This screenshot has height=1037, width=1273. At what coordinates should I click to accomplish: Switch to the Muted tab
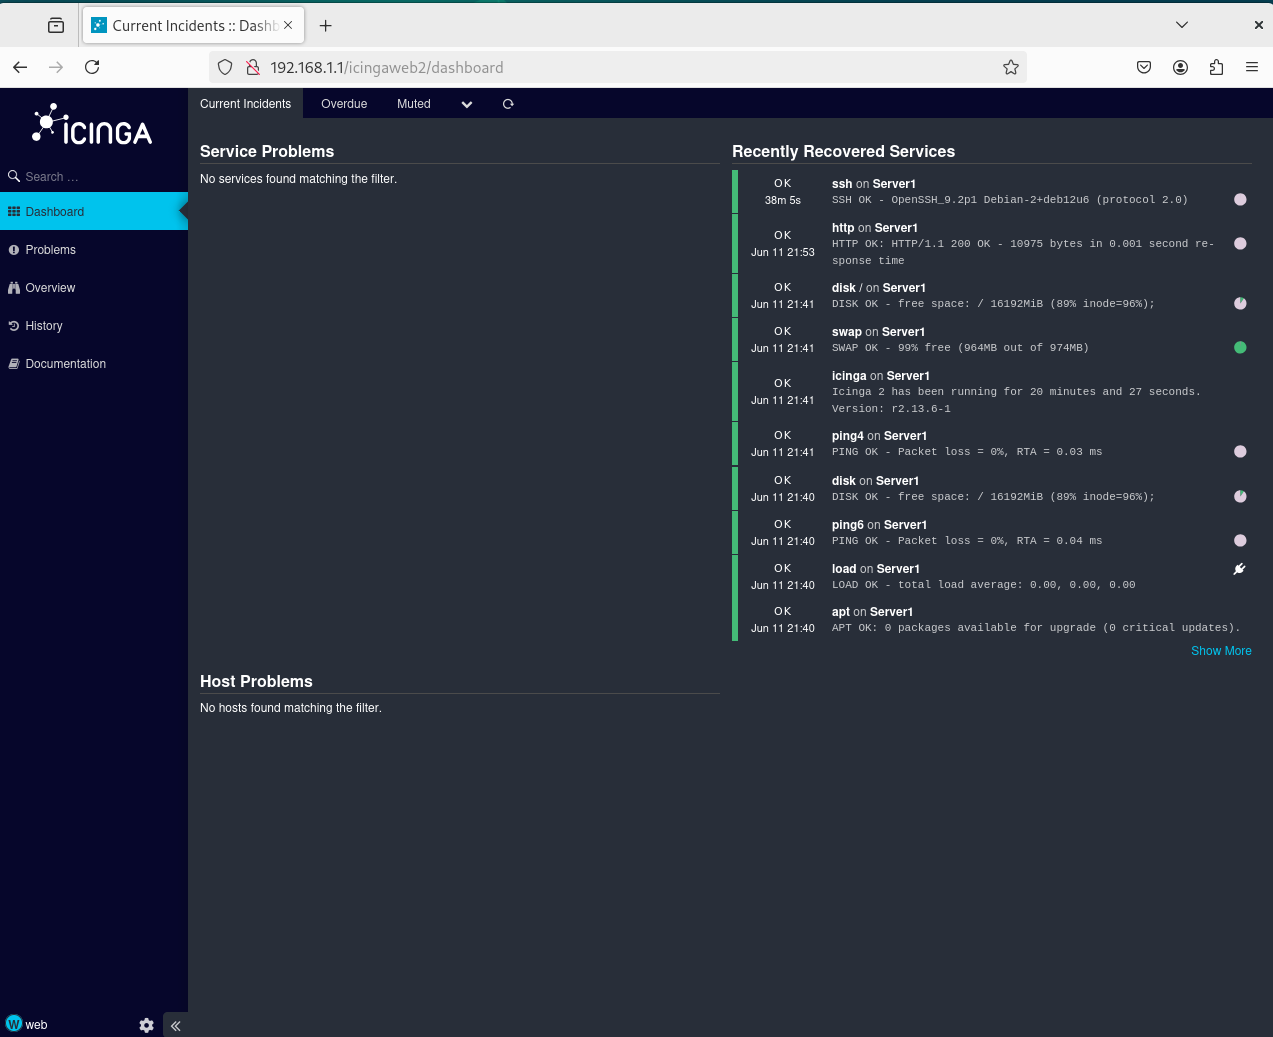[414, 104]
